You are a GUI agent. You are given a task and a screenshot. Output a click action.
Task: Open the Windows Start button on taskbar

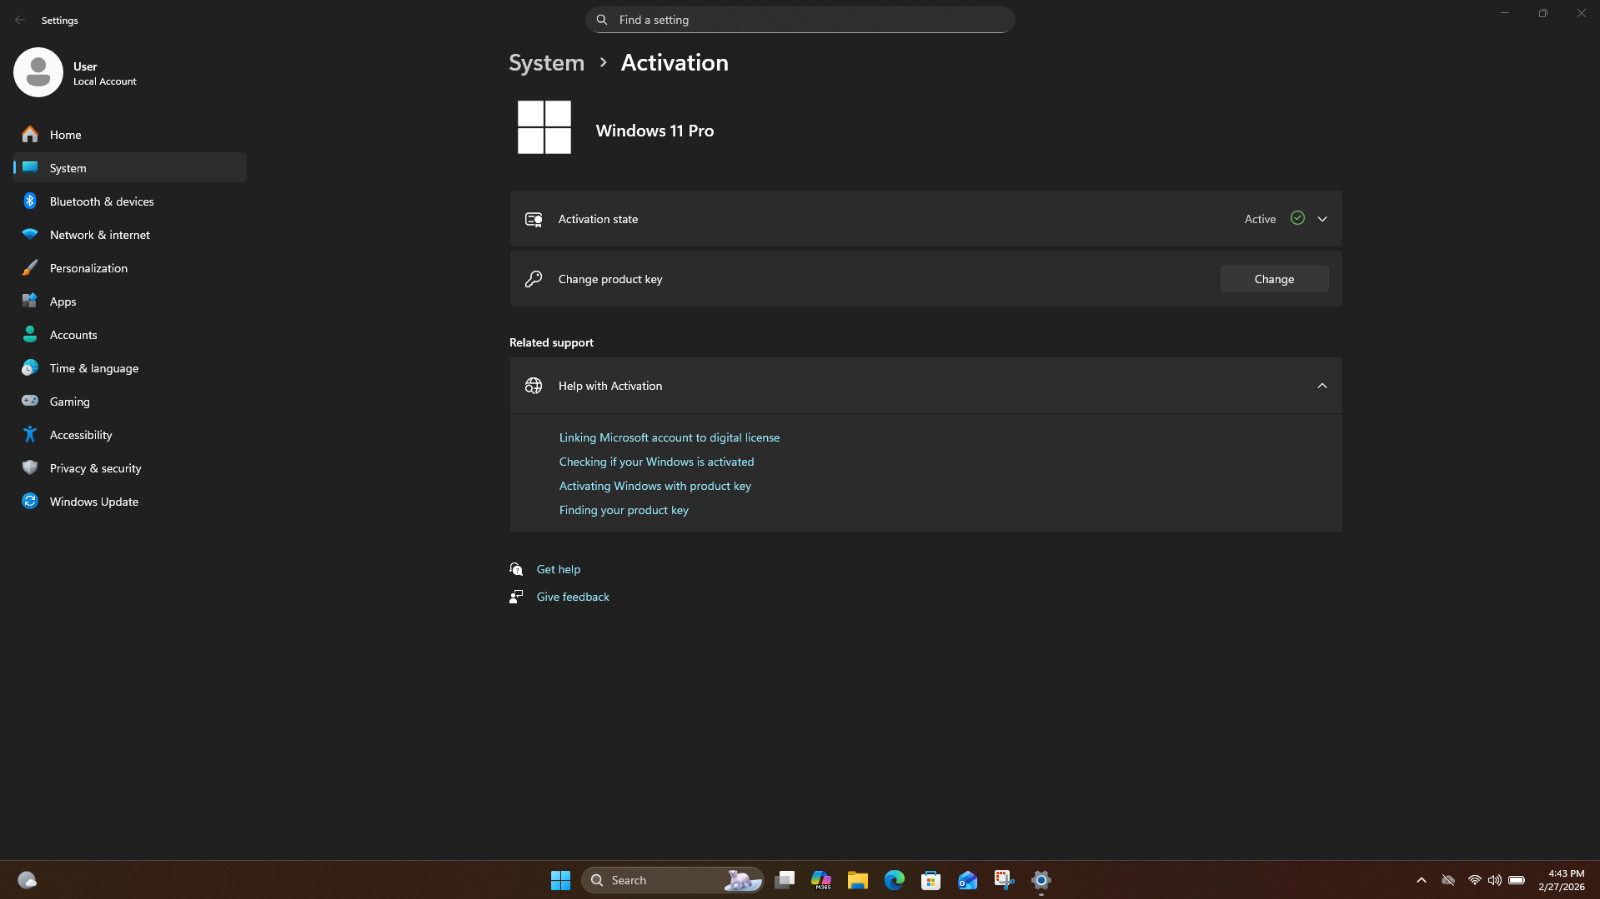[x=560, y=880]
